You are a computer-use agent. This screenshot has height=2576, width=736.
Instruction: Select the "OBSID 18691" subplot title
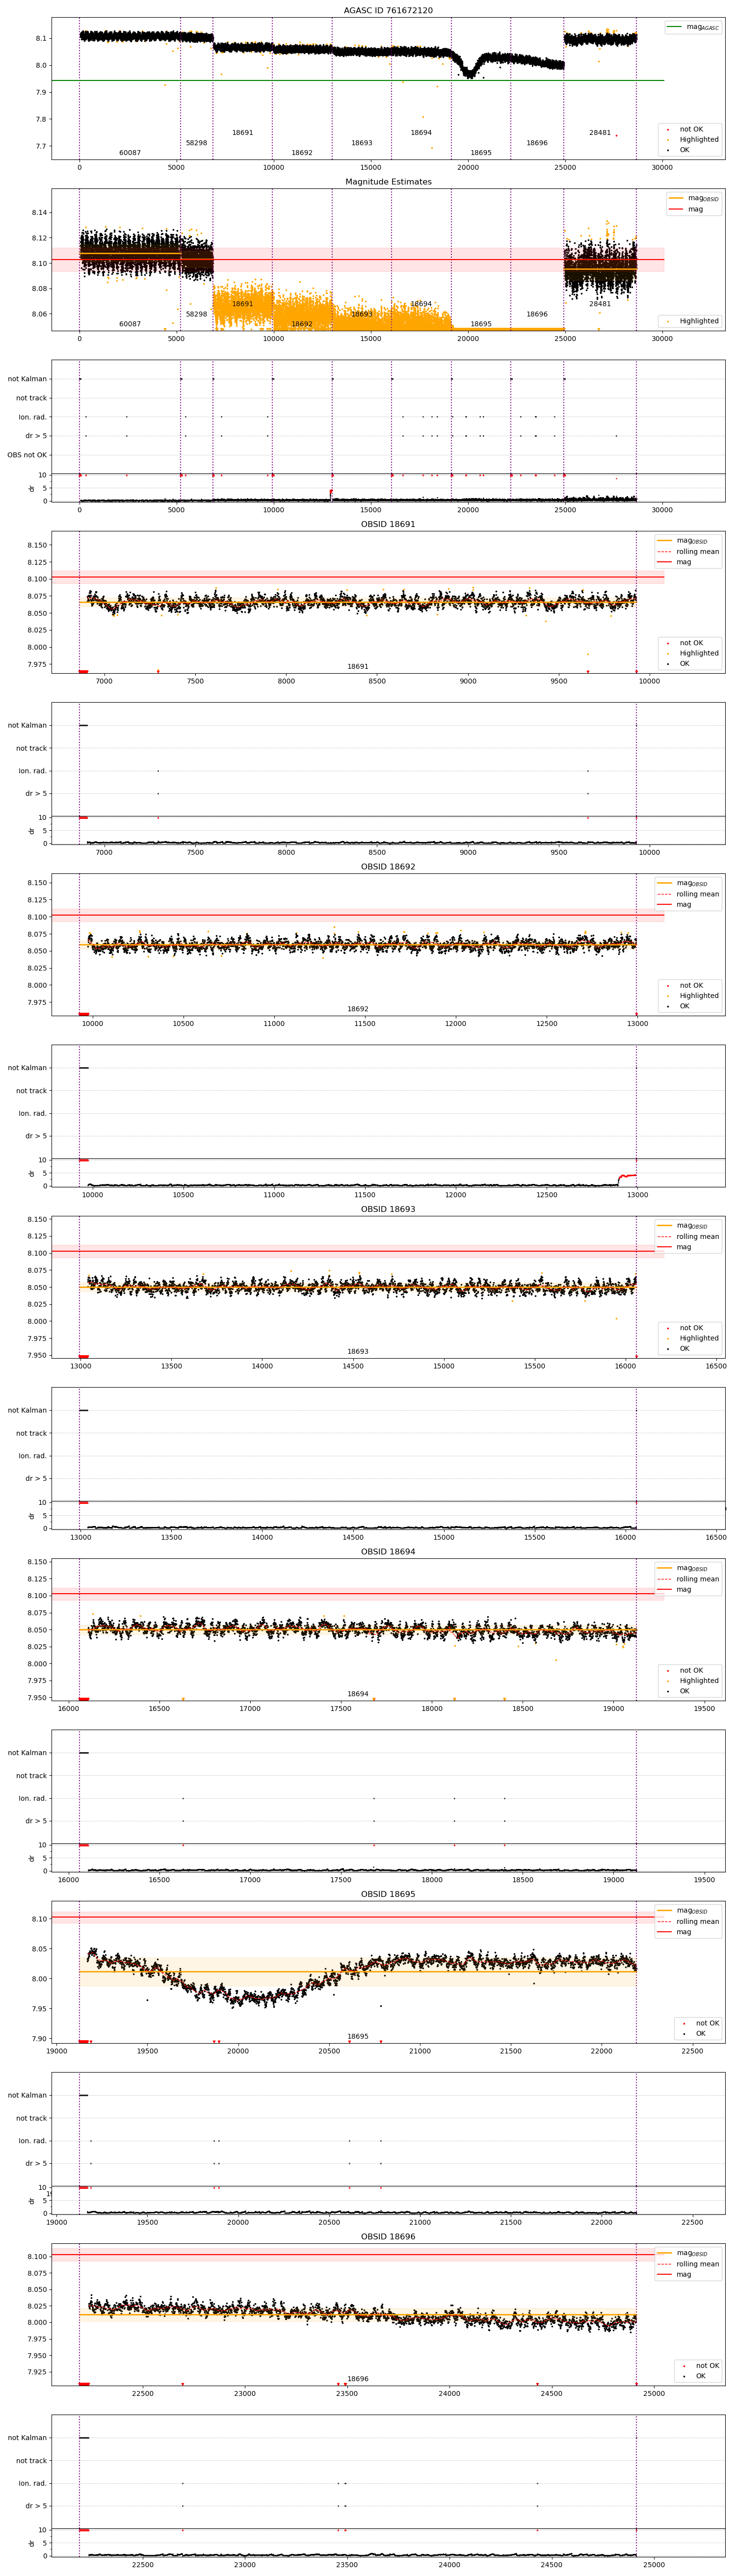click(388, 524)
